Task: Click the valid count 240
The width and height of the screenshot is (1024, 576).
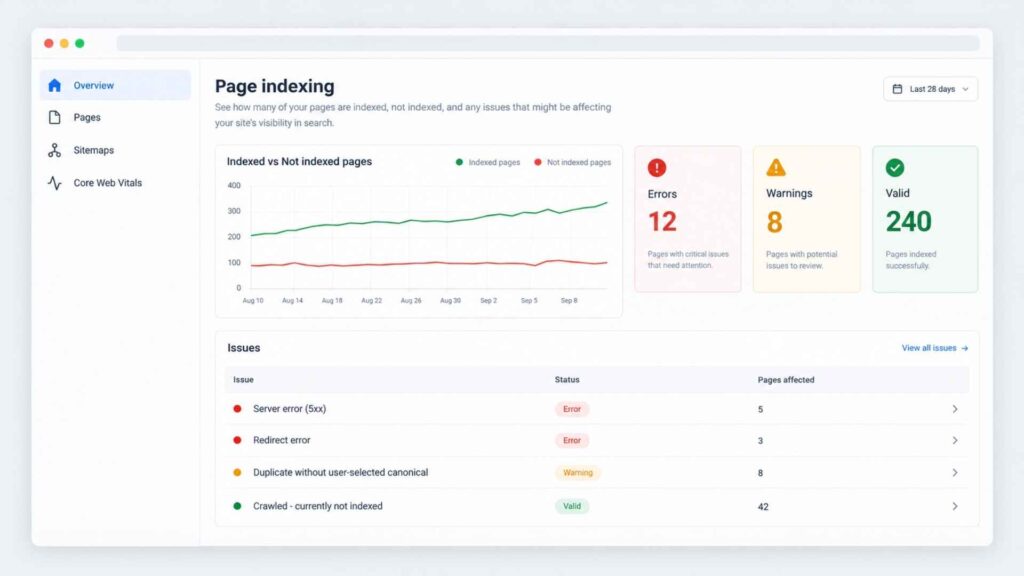Action: coord(908,222)
